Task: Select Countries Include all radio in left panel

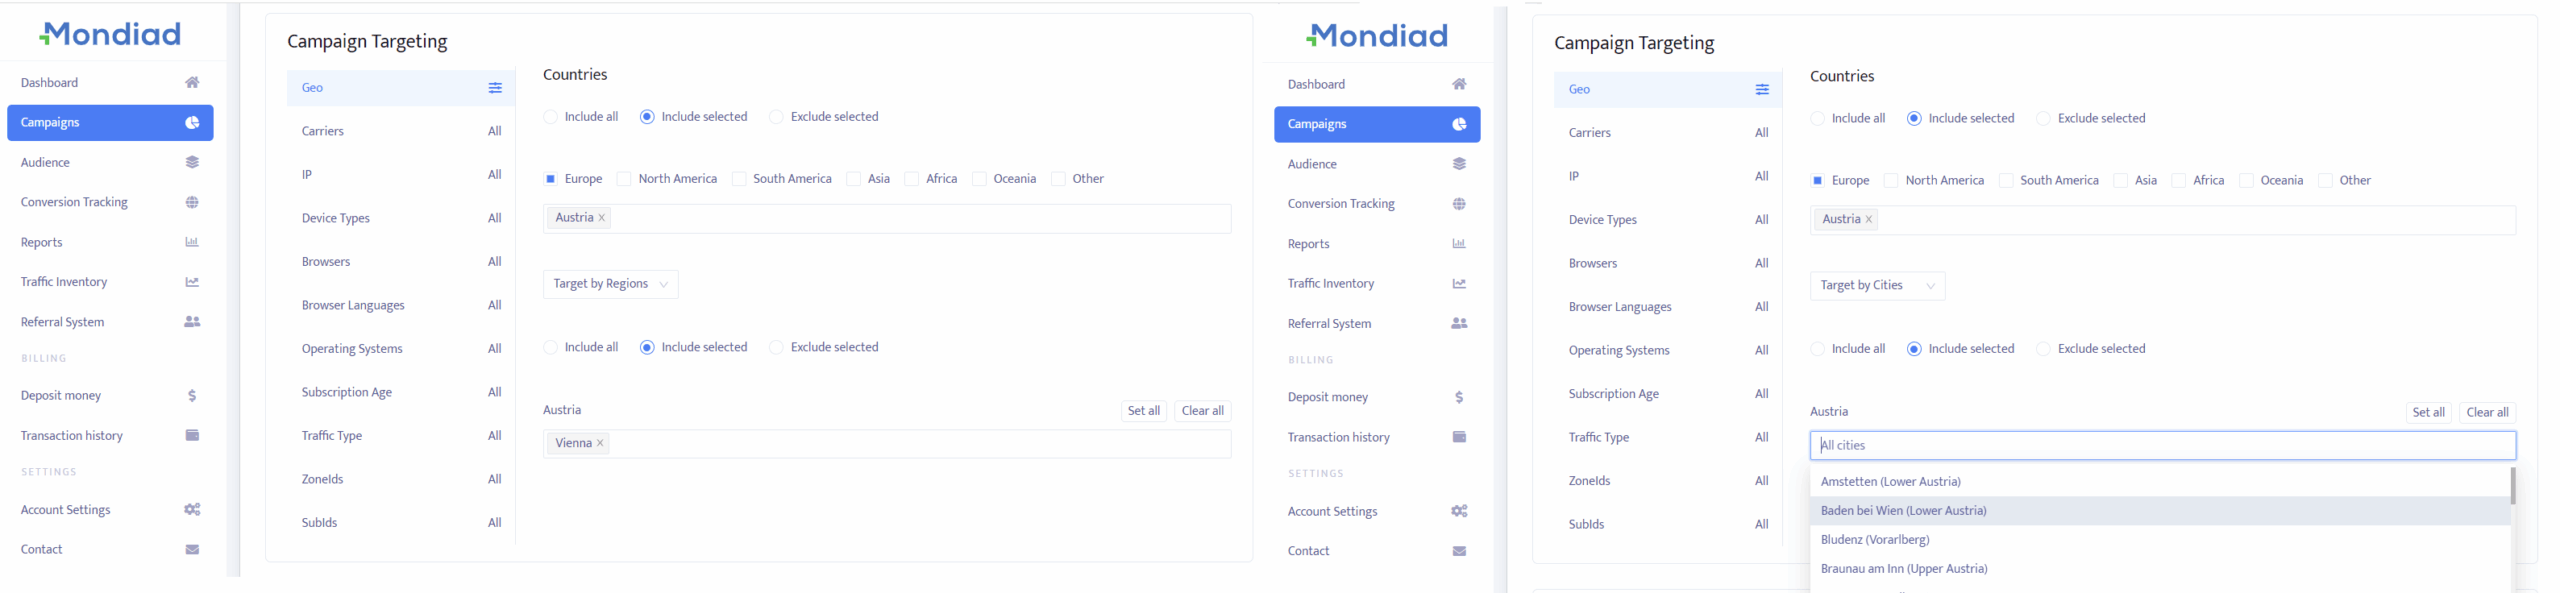Action: tap(550, 117)
